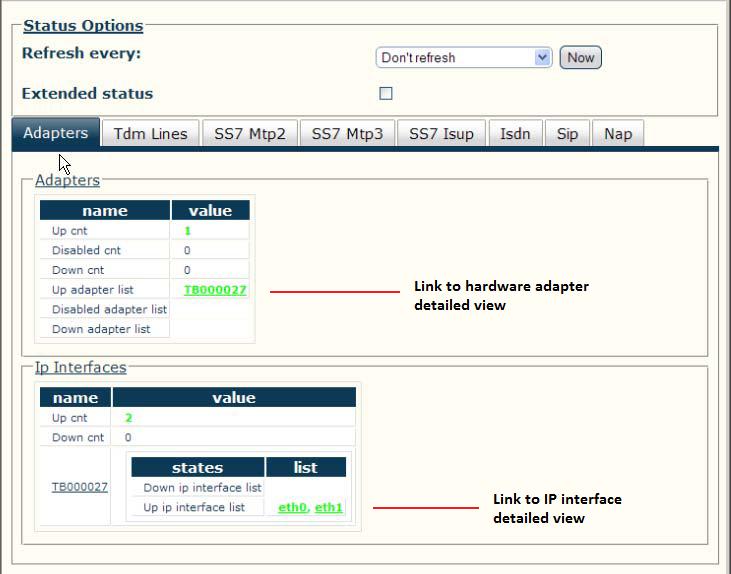This screenshot has width=731, height=574.
Task: Open the Nap tab
Action: point(618,134)
